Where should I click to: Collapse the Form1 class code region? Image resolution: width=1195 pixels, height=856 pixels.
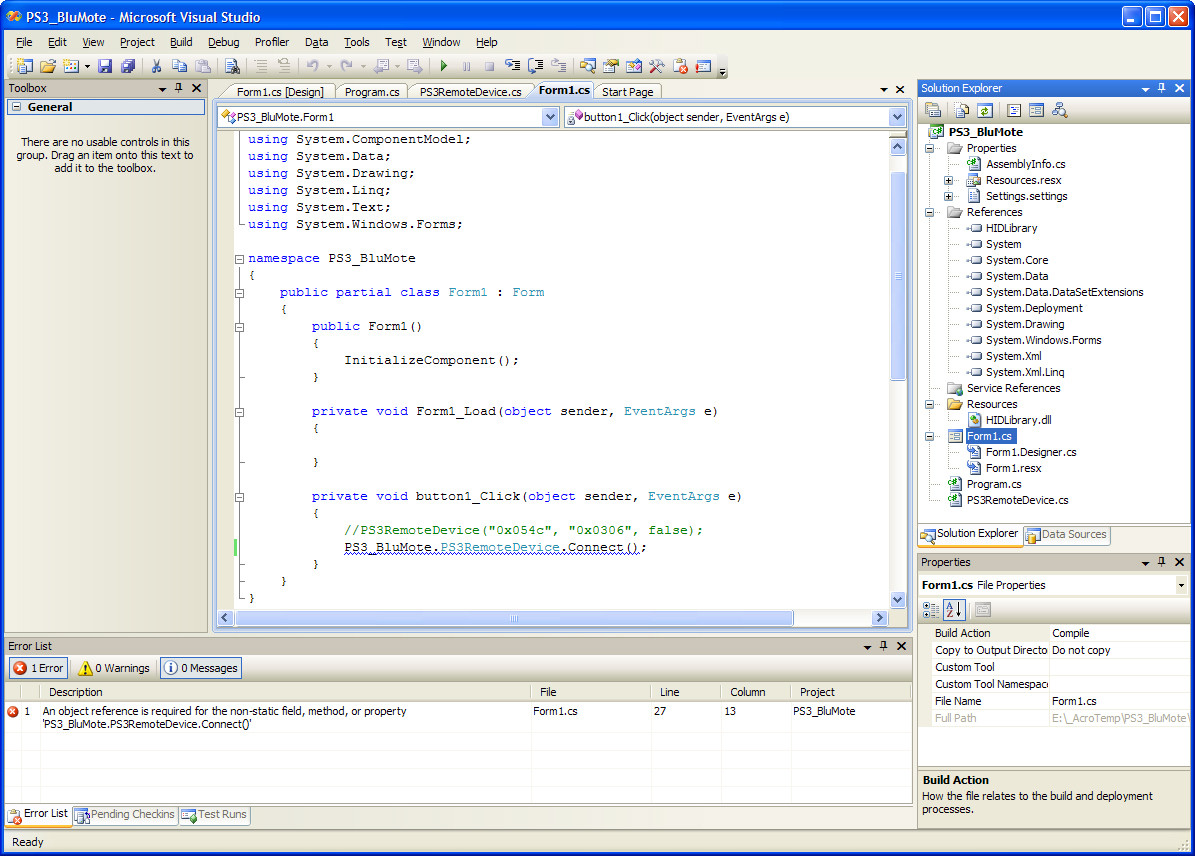239,293
